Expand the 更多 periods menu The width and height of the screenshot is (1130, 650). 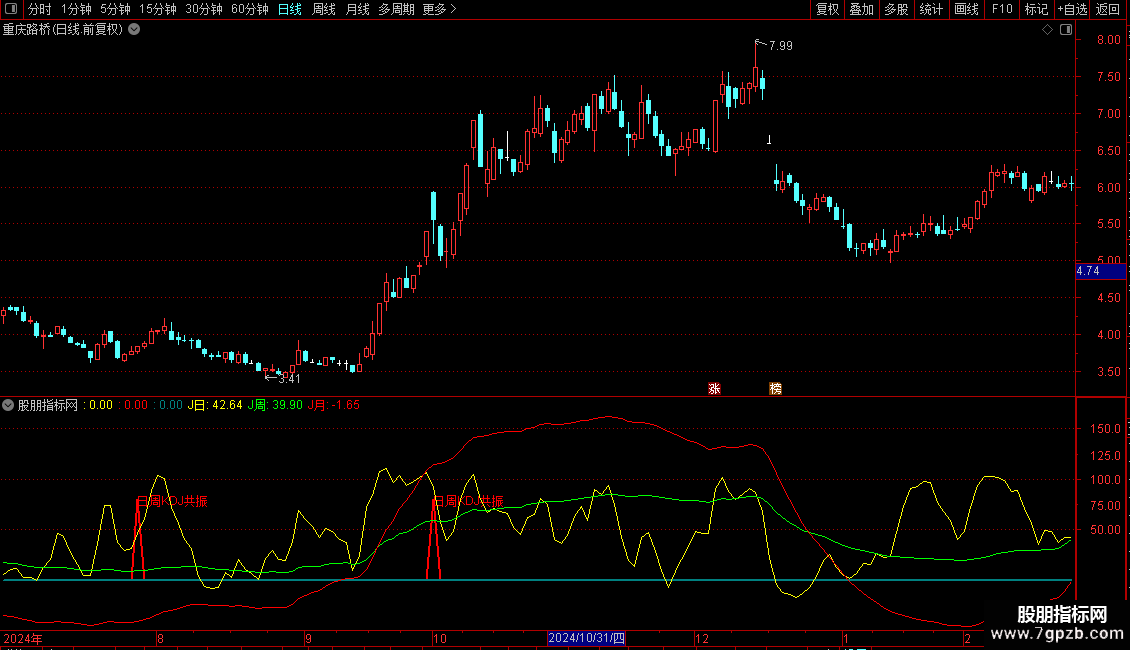(x=439, y=9)
